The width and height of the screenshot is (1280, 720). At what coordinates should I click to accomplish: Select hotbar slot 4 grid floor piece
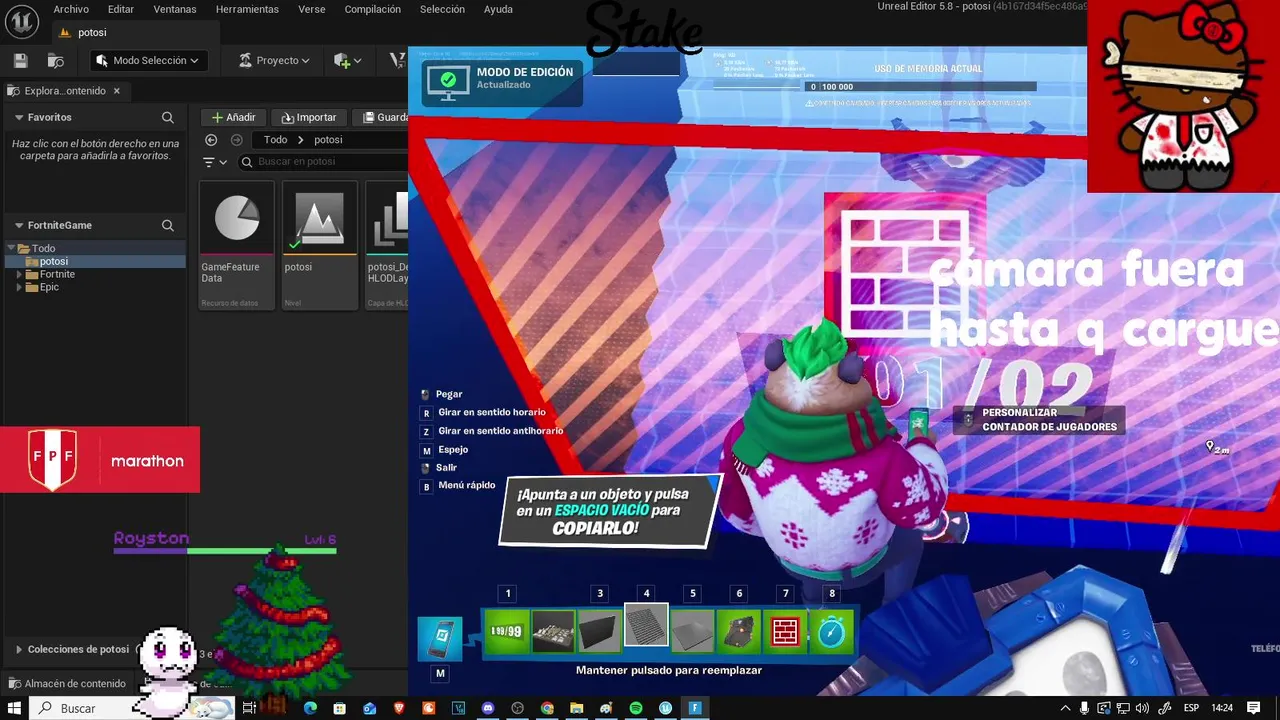point(646,626)
